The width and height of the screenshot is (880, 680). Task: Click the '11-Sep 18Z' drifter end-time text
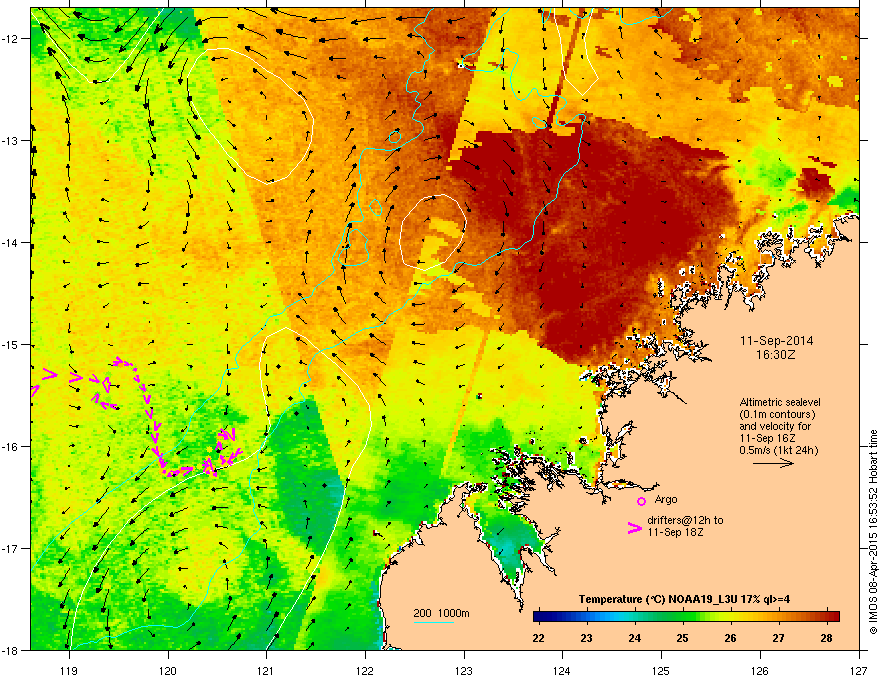click(x=675, y=532)
